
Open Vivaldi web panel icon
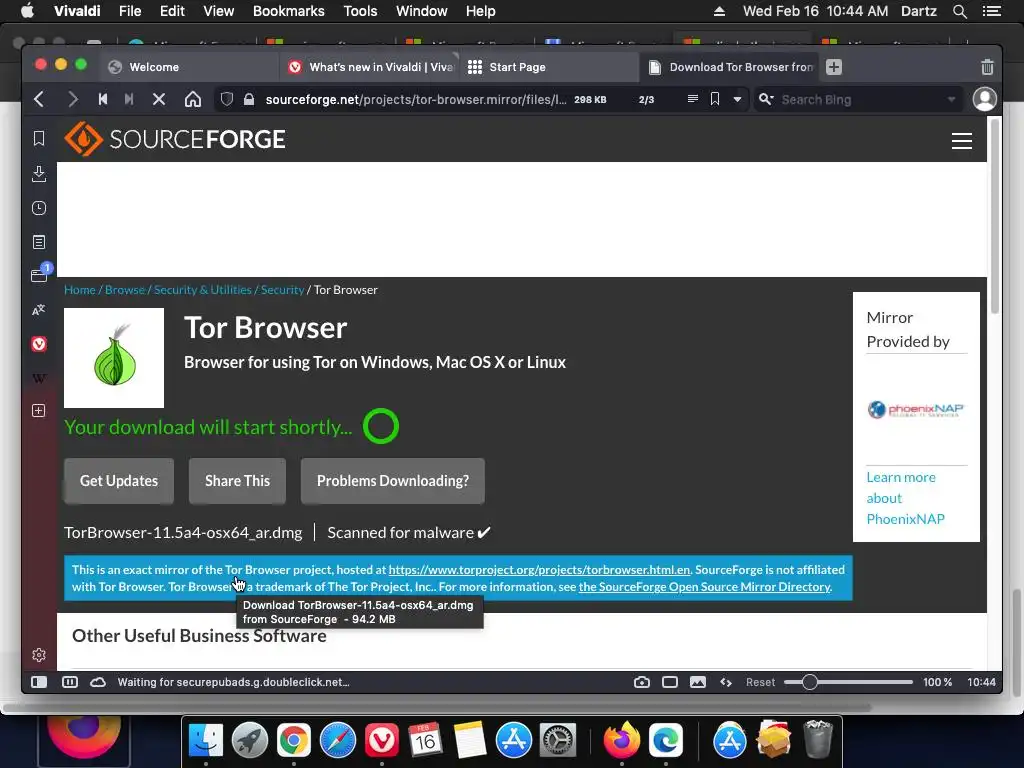pos(39,344)
